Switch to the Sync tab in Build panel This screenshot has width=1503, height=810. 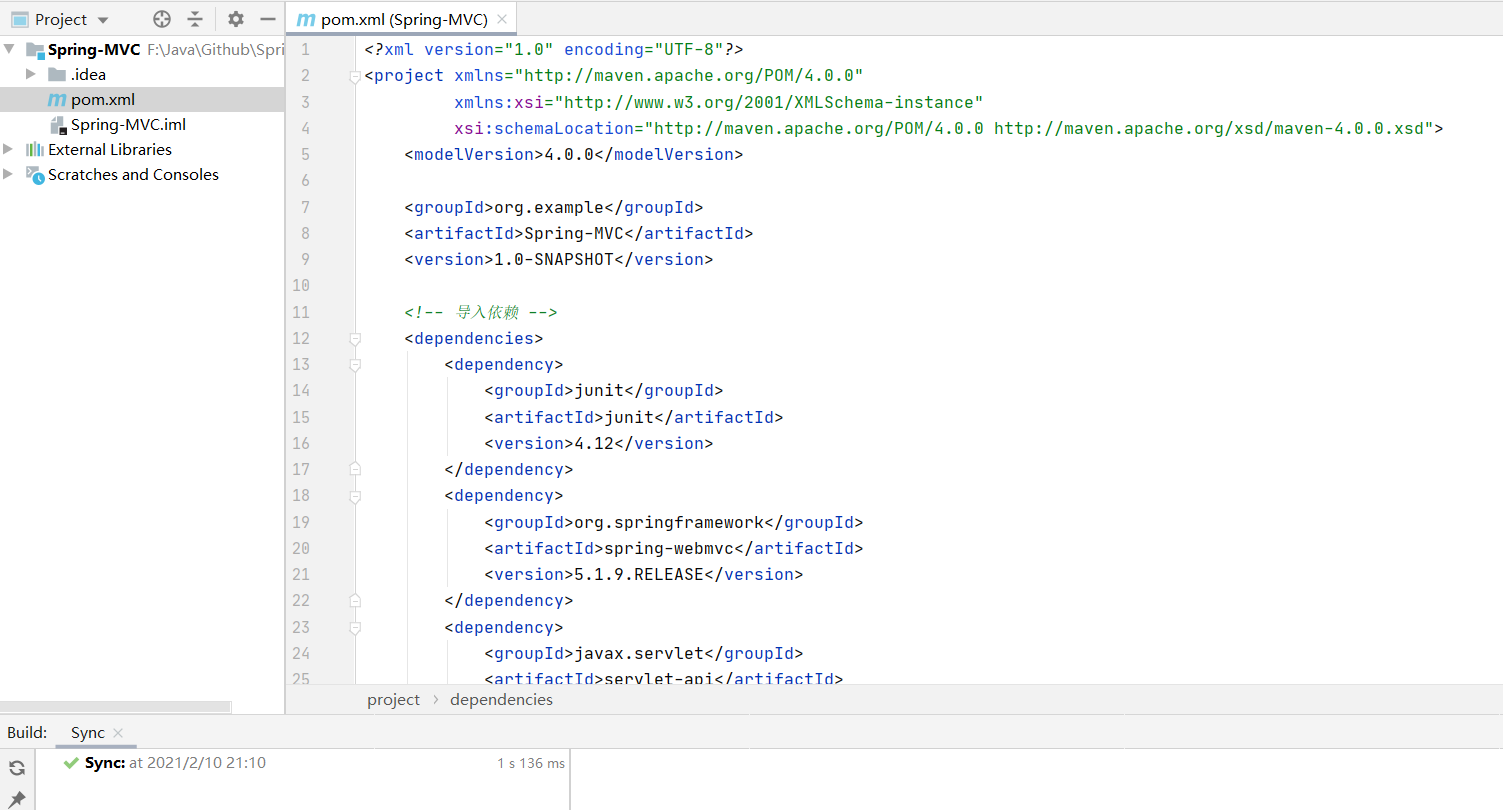click(87, 733)
